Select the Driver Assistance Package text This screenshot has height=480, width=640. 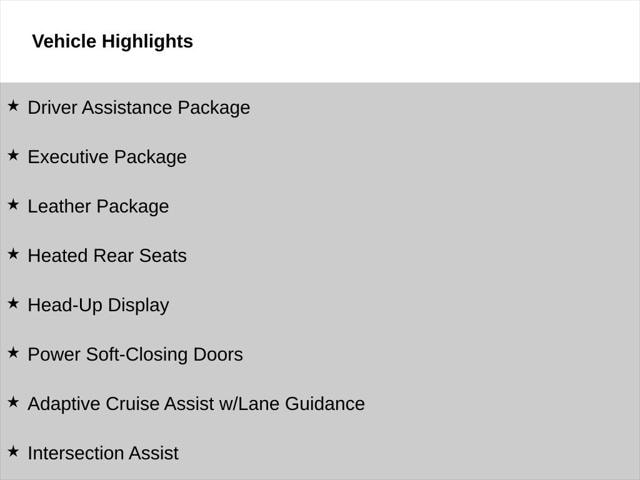tap(139, 108)
